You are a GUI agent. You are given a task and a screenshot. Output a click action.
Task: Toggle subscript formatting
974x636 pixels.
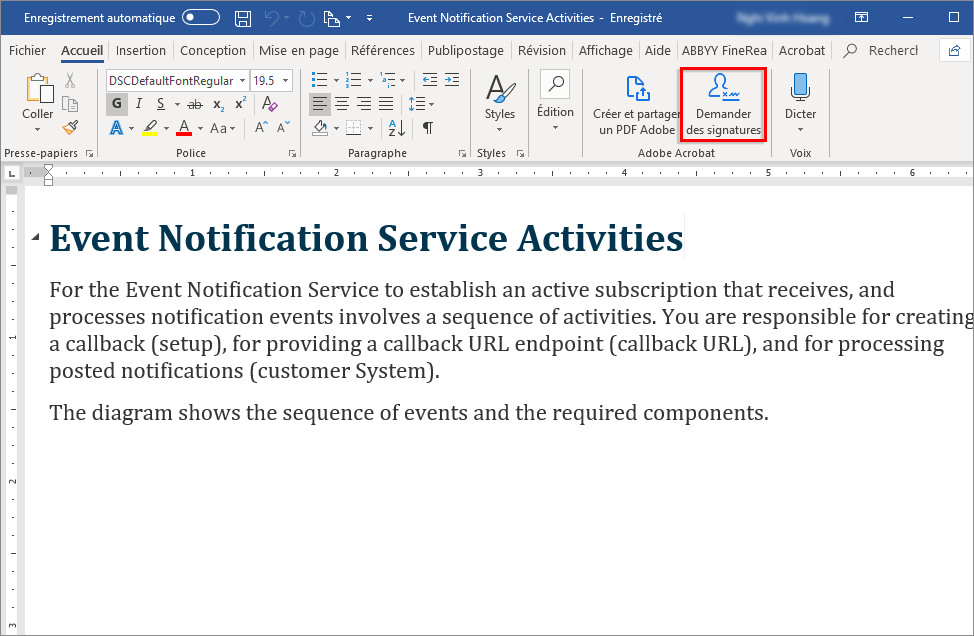click(x=219, y=104)
